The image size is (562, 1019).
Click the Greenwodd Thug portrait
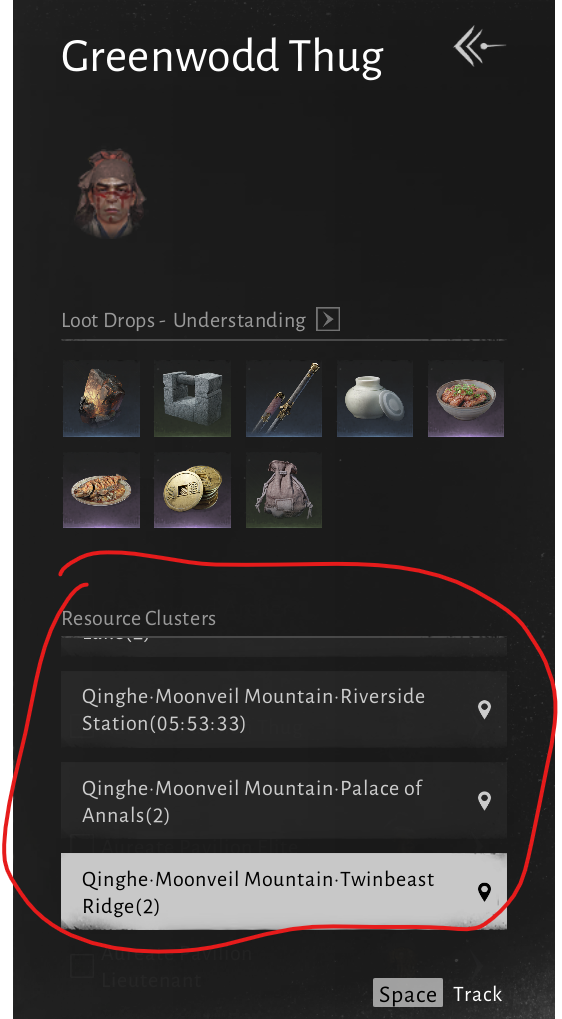(109, 193)
